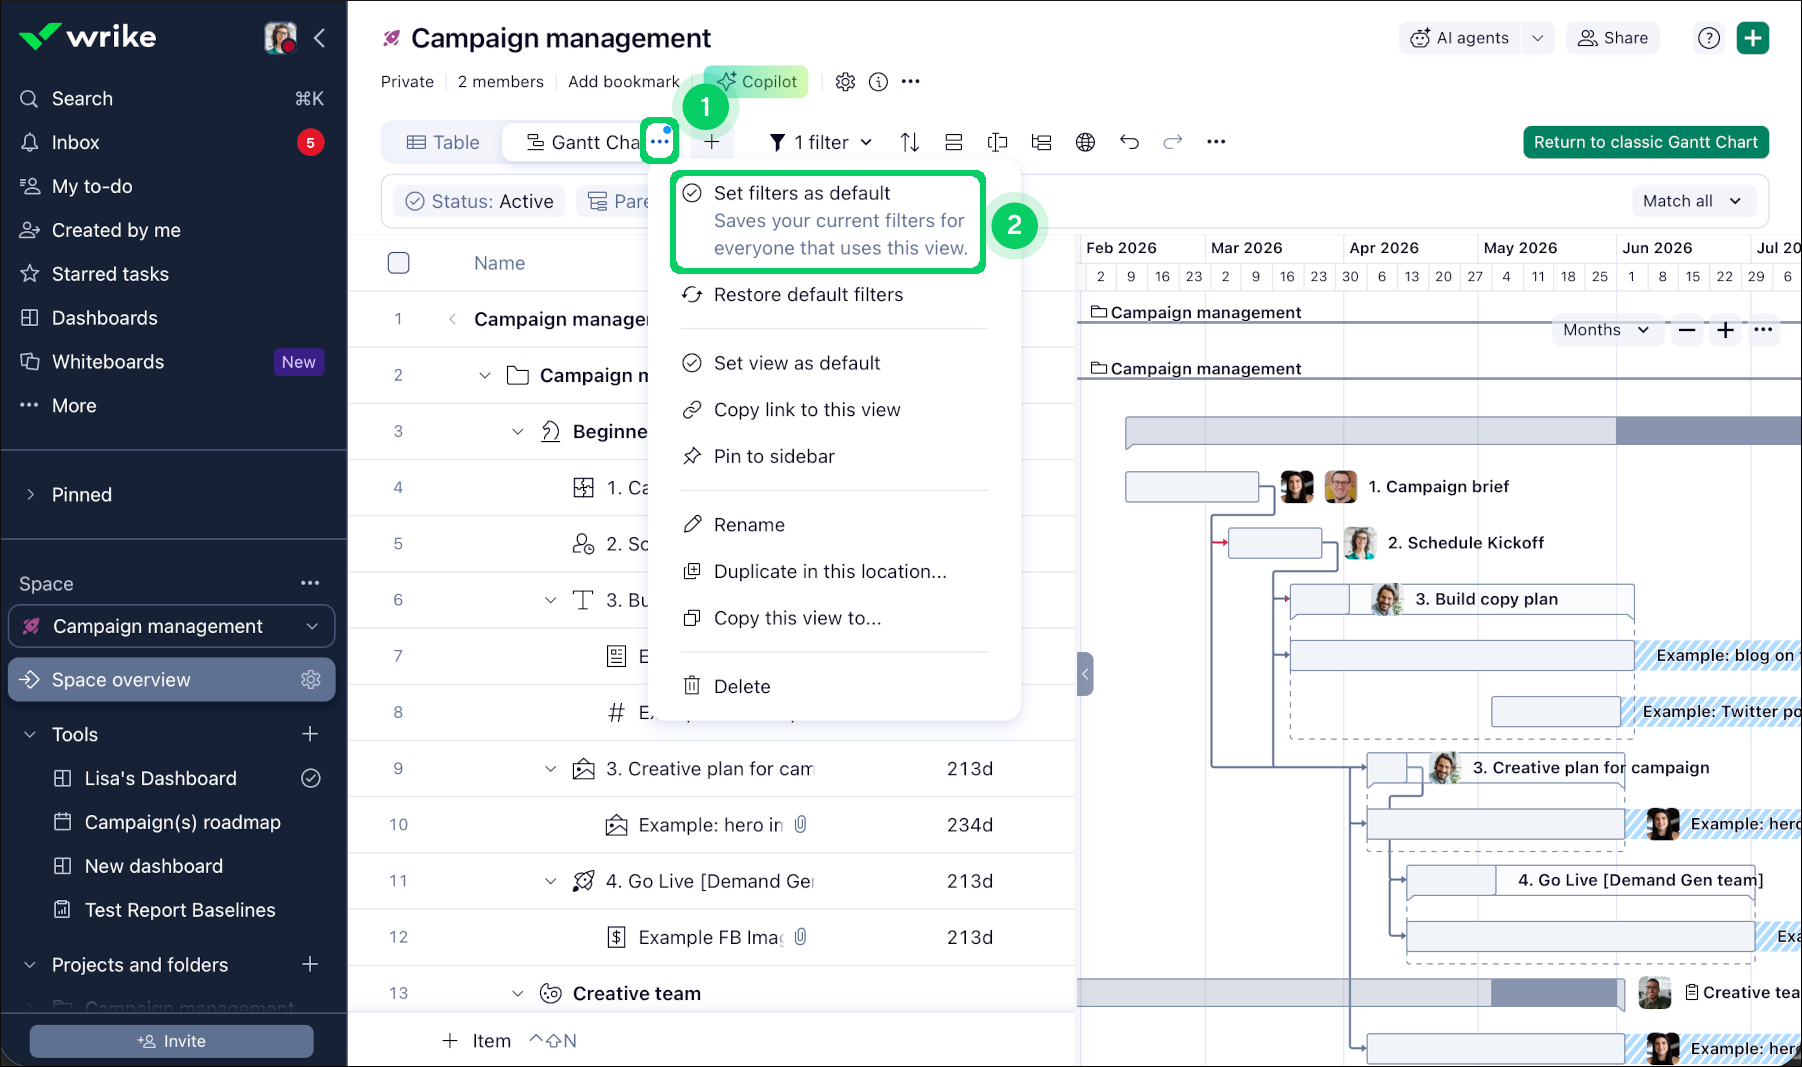The image size is (1802, 1067).
Task: Click Add bookmark link
Action: [x=624, y=82]
